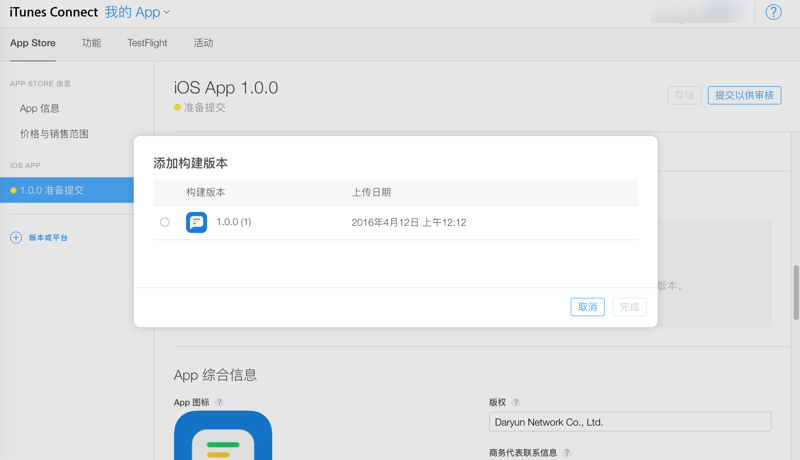Select the 1.0.0 (1) build radio button
Screen dimensions: 800x460
coord(164,222)
